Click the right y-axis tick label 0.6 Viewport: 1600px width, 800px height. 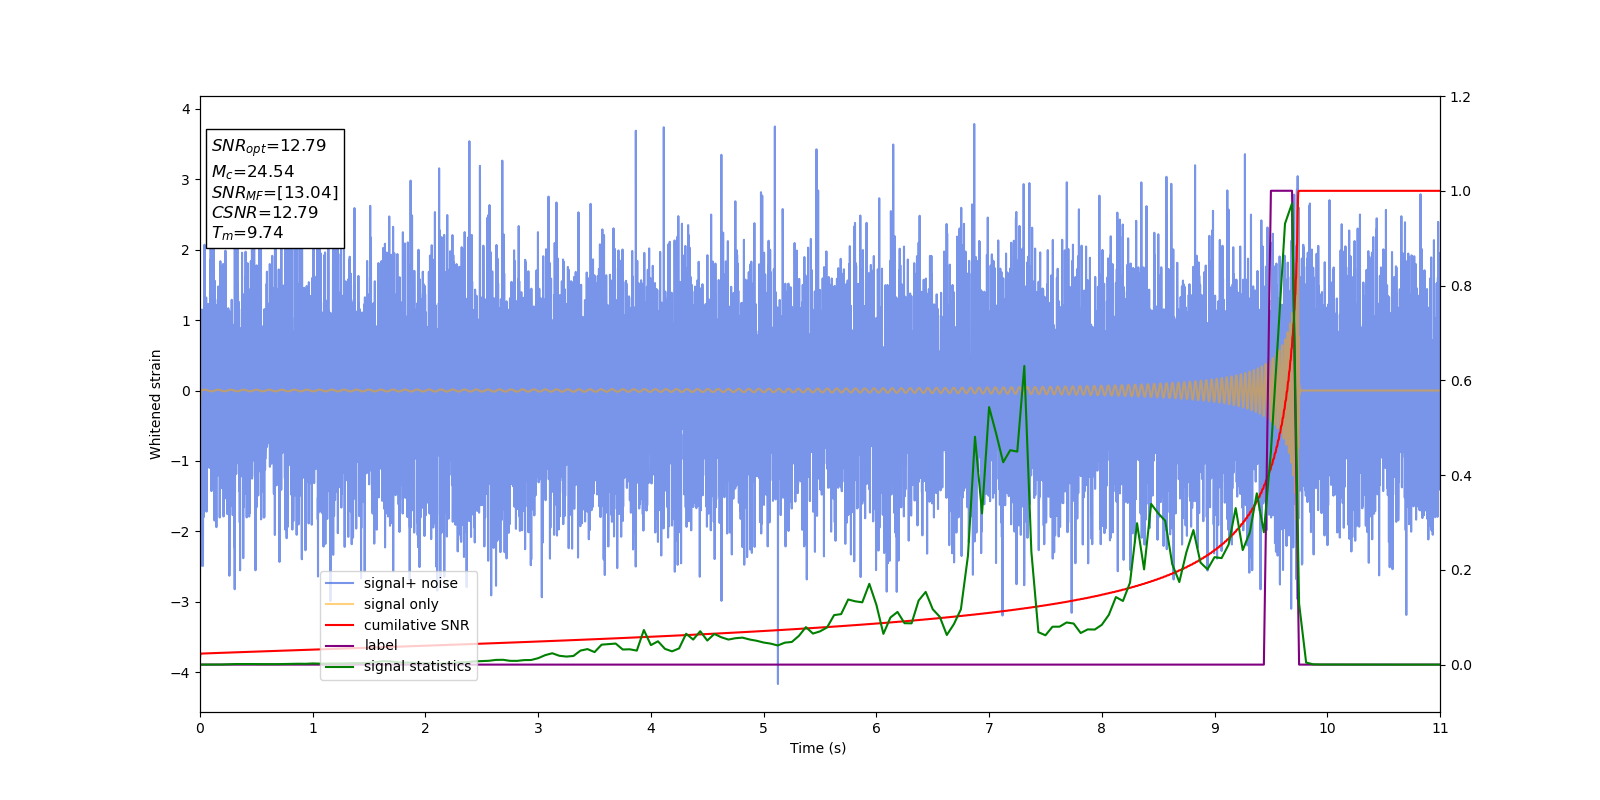click(x=1460, y=381)
